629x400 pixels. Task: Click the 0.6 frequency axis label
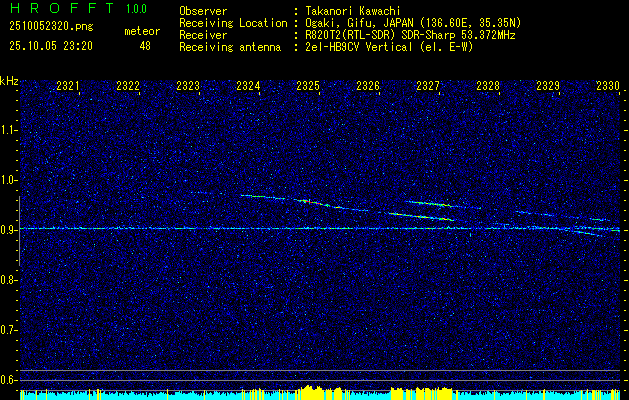tap(9, 379)
